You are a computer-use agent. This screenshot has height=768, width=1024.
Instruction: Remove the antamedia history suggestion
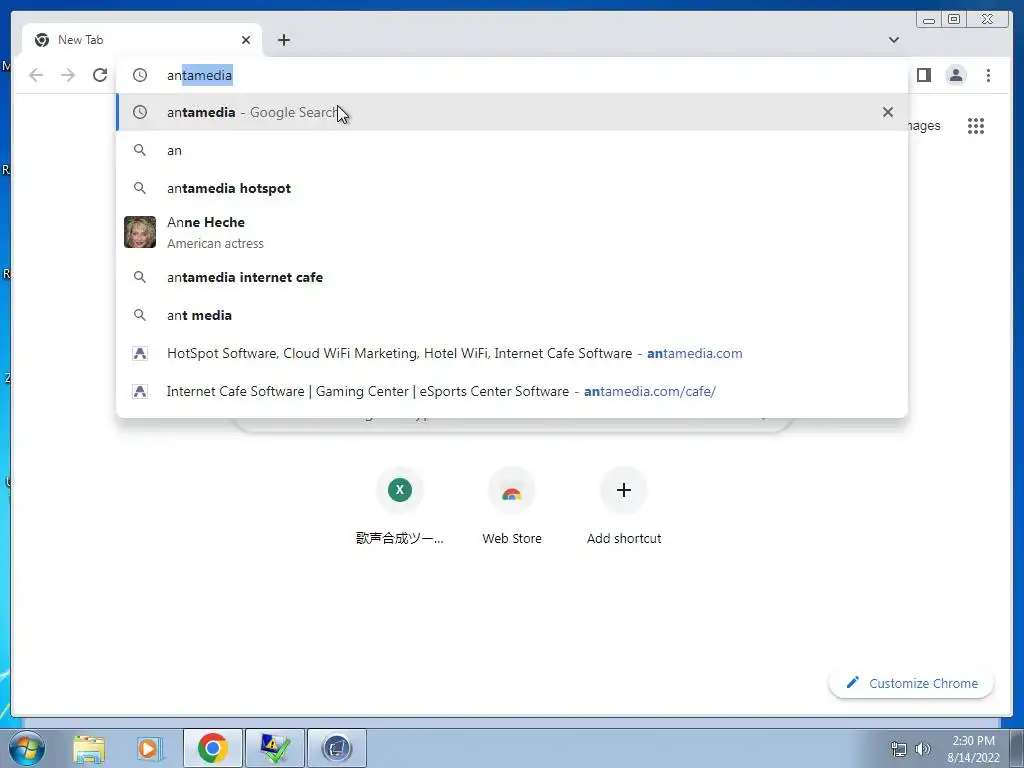(888, 112)
